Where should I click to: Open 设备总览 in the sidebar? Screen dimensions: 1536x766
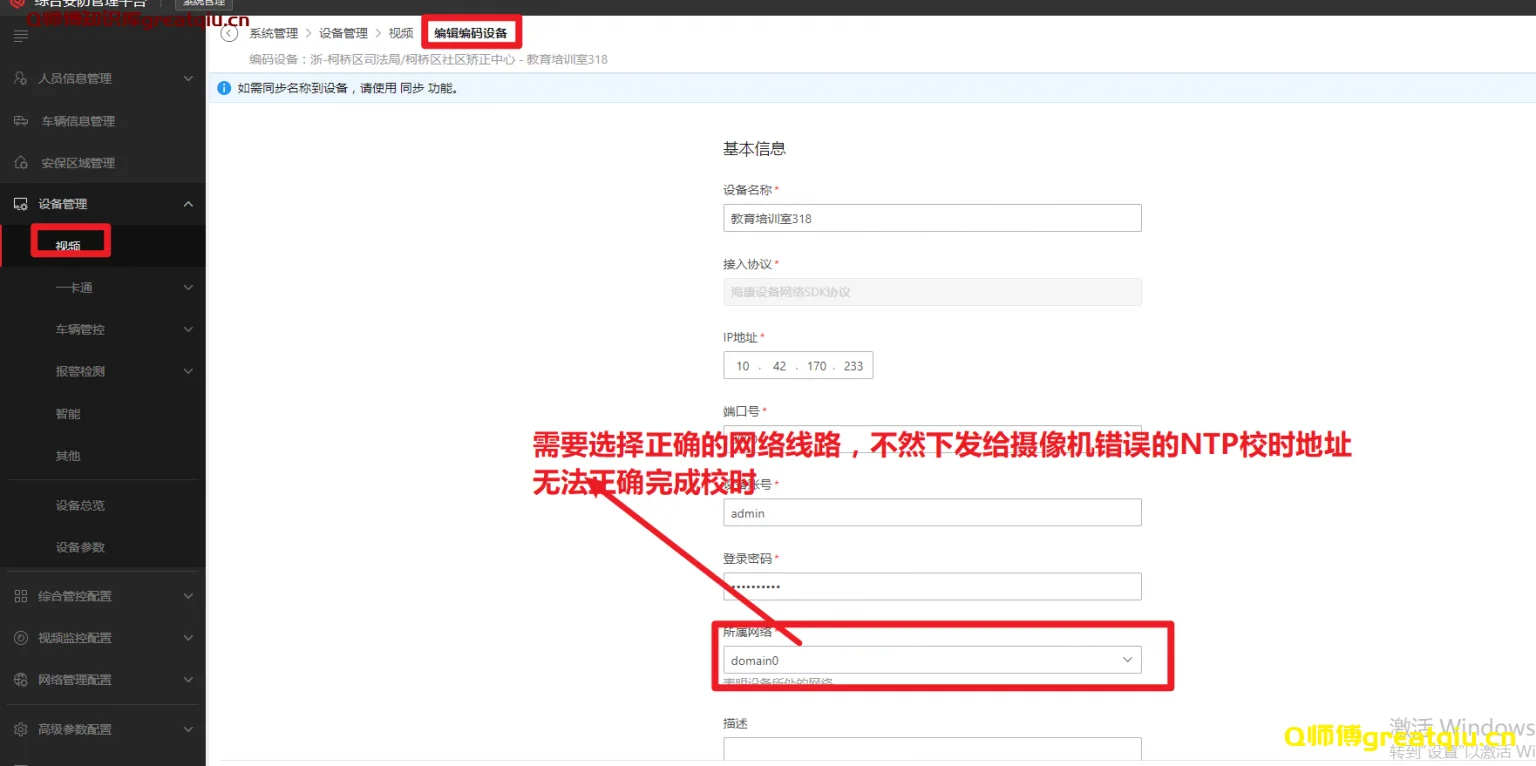coord(80,505)
